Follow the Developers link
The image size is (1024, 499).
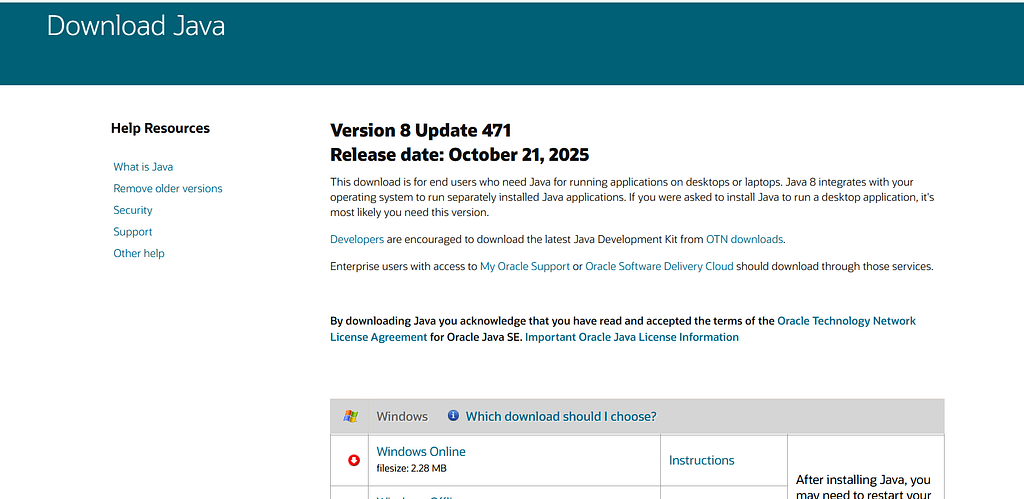coord(357,239)
